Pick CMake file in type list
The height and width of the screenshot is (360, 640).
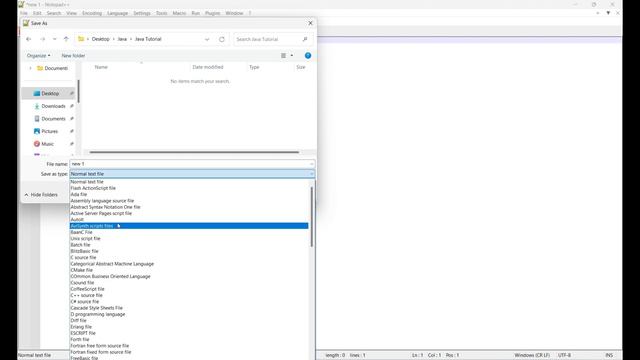click(x=189, y=270)
